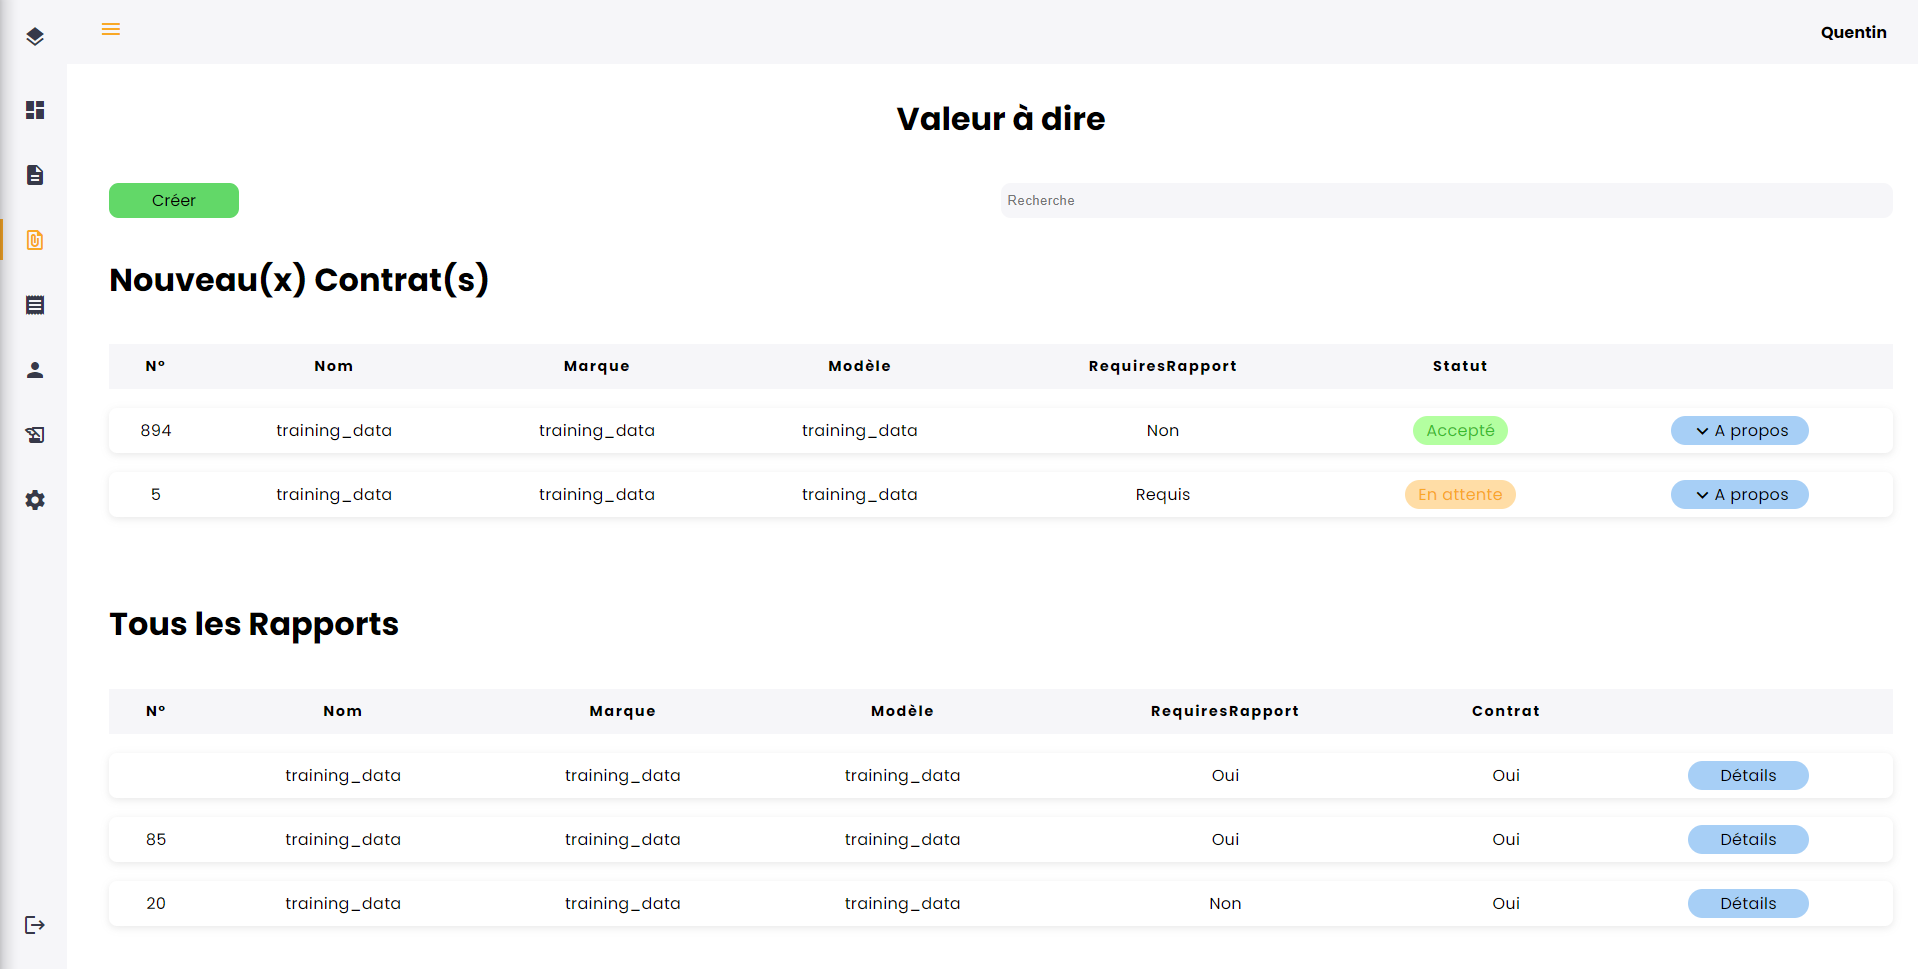The image size is (1918, 969).
Task: Open the settings gear icon
Action: point(35,500)
